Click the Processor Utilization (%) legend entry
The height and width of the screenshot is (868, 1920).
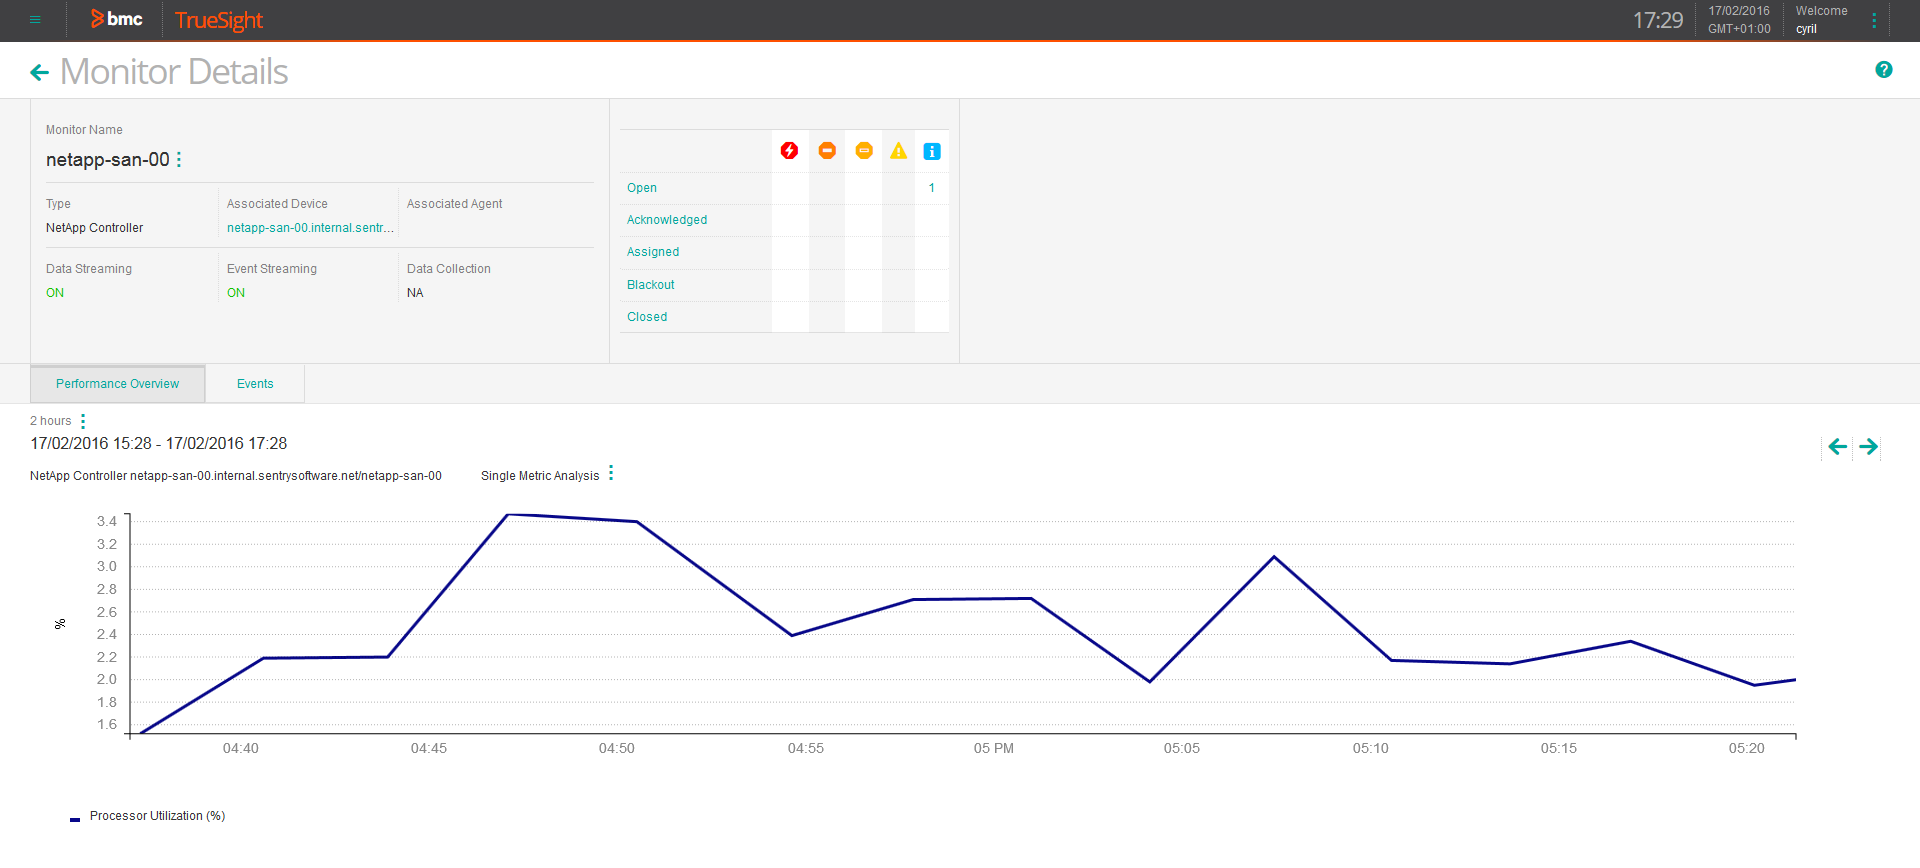tap(148, 816)
